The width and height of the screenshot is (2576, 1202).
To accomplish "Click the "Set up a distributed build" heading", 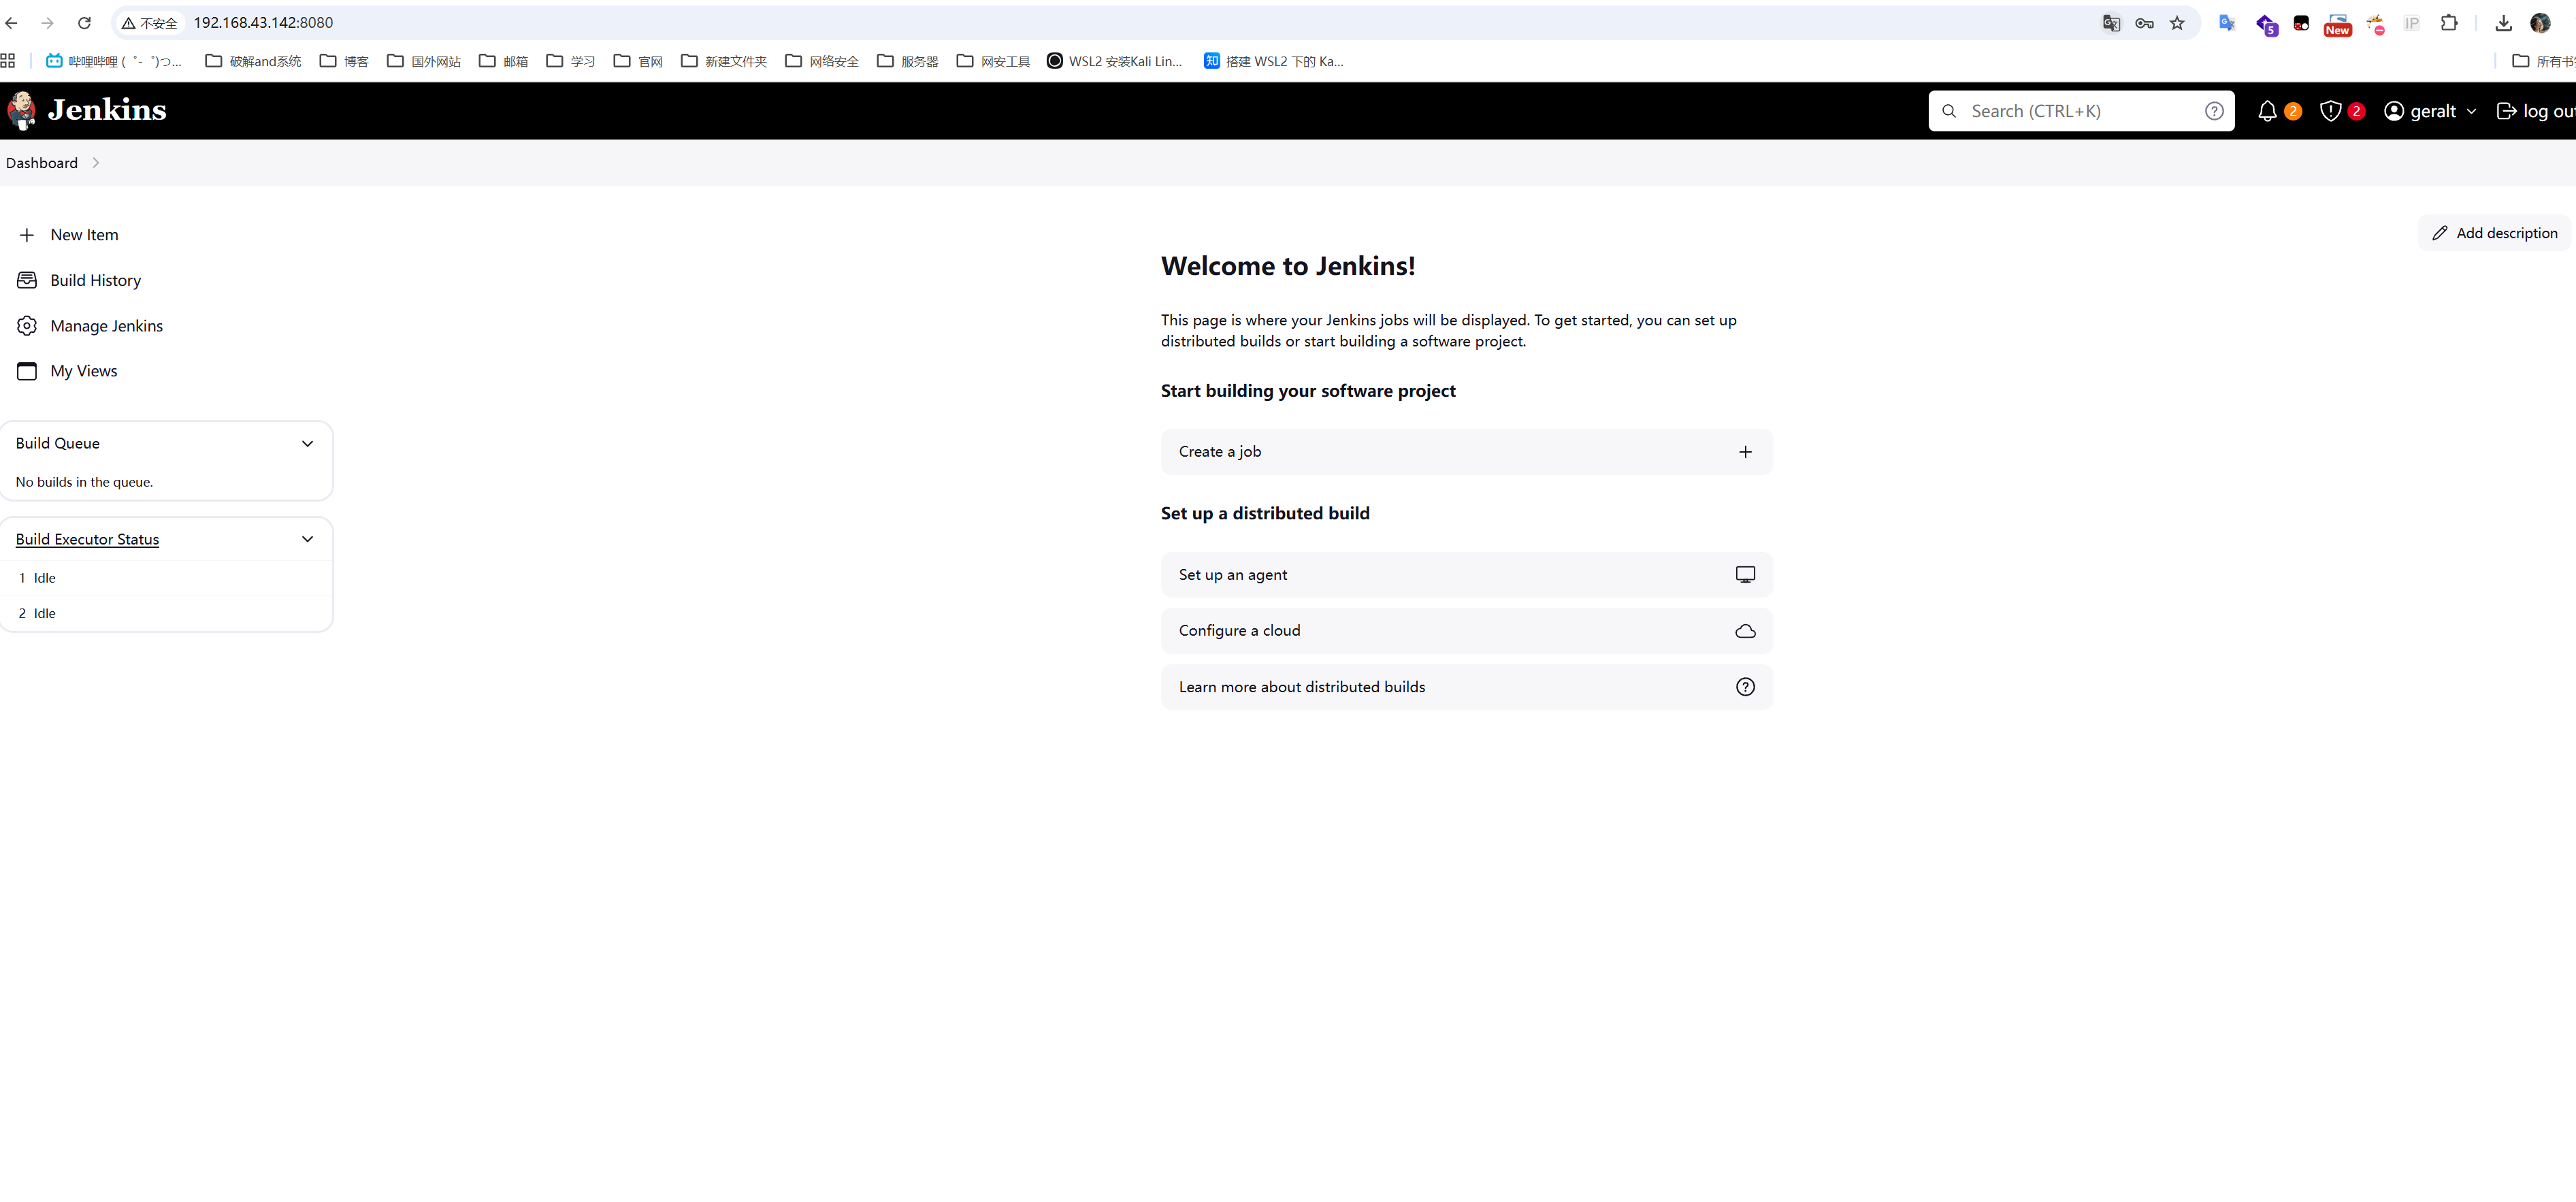I will tap(1265, 514).
